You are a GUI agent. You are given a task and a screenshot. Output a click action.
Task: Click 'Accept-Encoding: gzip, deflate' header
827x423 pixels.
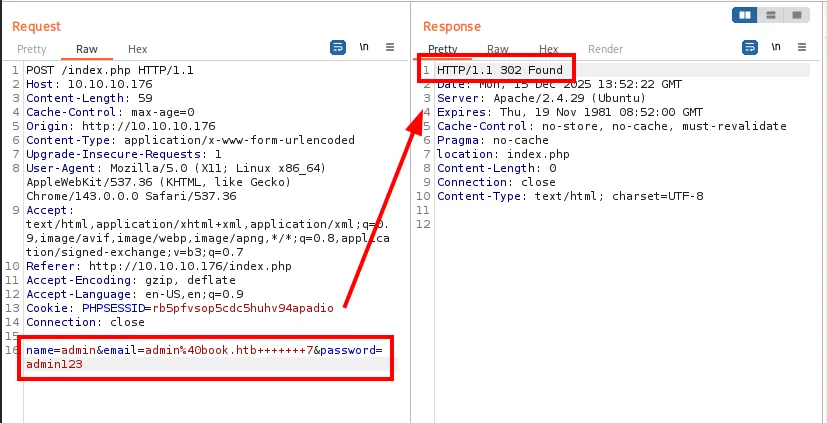[x=131, y=280]
